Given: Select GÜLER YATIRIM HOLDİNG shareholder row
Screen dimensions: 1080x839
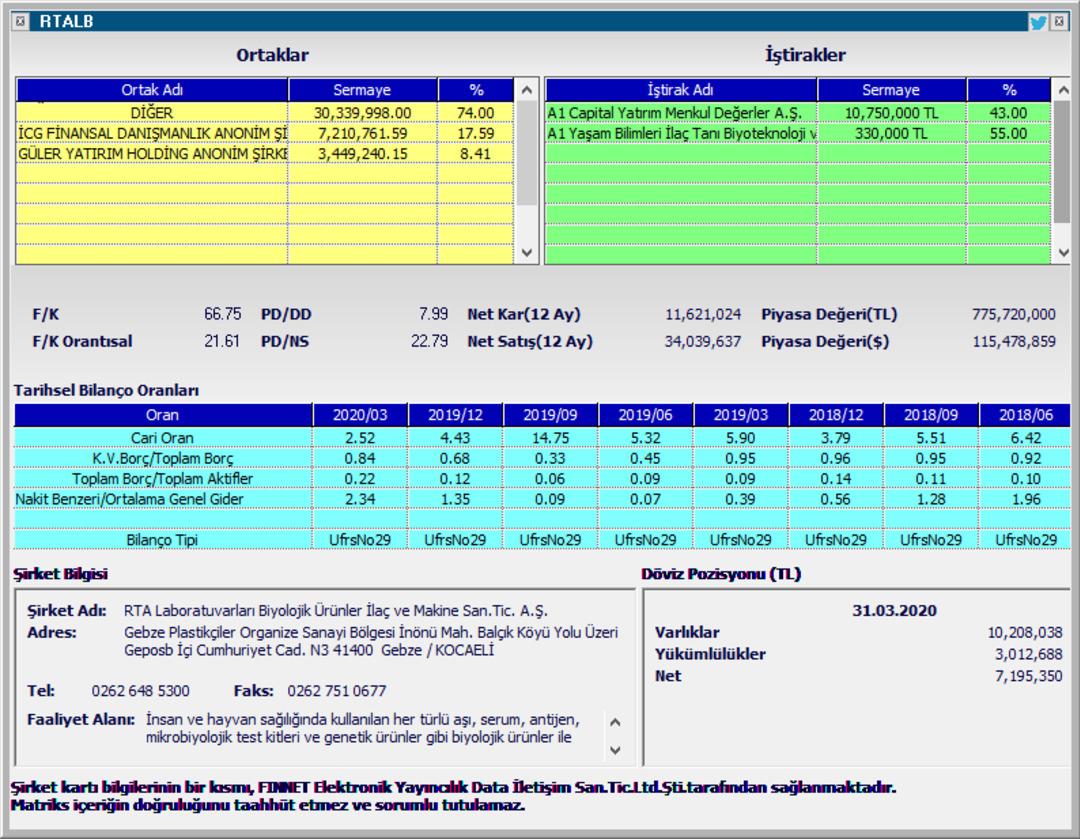Looking at the screenshot, I should (x=264, y=154).
